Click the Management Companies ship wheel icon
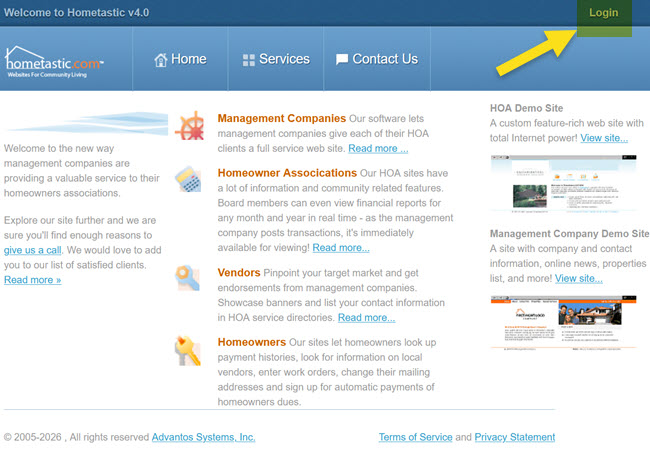This screenshot has height=451, width=650. click(189, 127)
